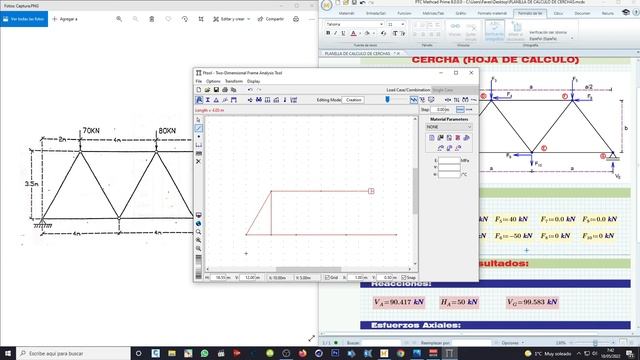The height and width of the screenshot is (360, 640).
Task: Open the Options menu in Ftool
Action: coord(213,81)
